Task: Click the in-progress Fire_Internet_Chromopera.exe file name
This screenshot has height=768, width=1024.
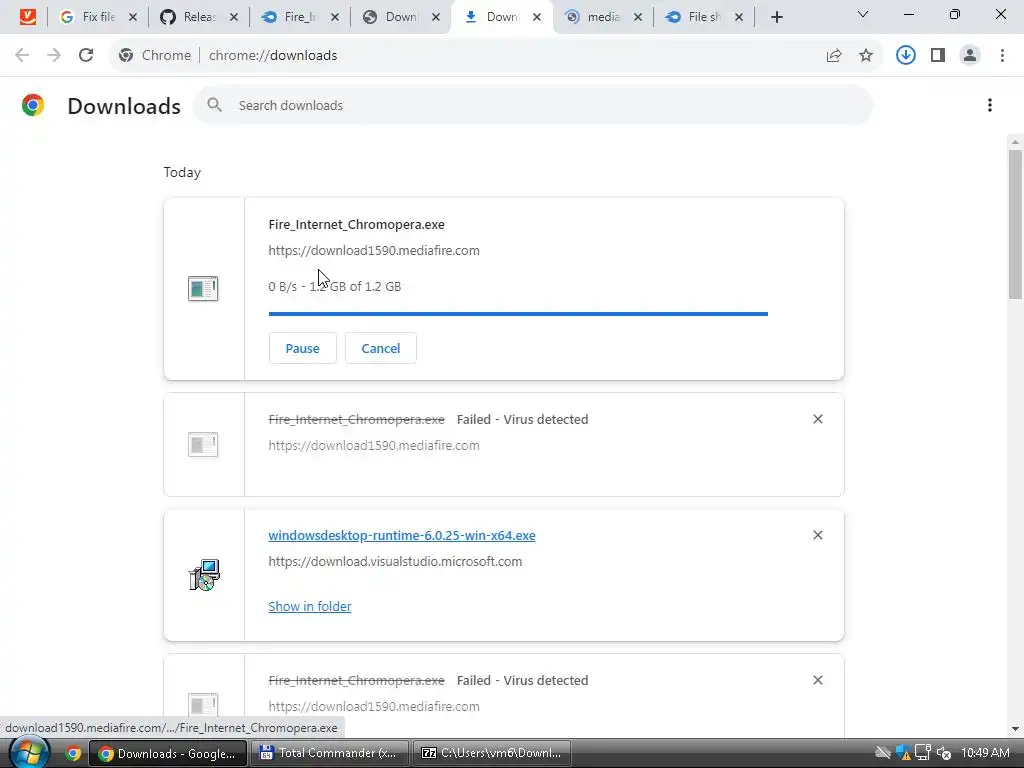Action: 357,225
